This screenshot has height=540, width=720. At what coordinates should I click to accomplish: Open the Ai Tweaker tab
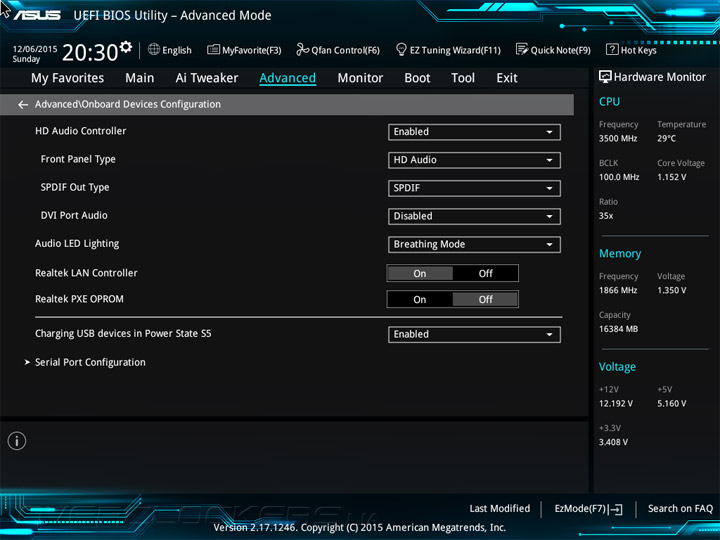coord(207,78)
